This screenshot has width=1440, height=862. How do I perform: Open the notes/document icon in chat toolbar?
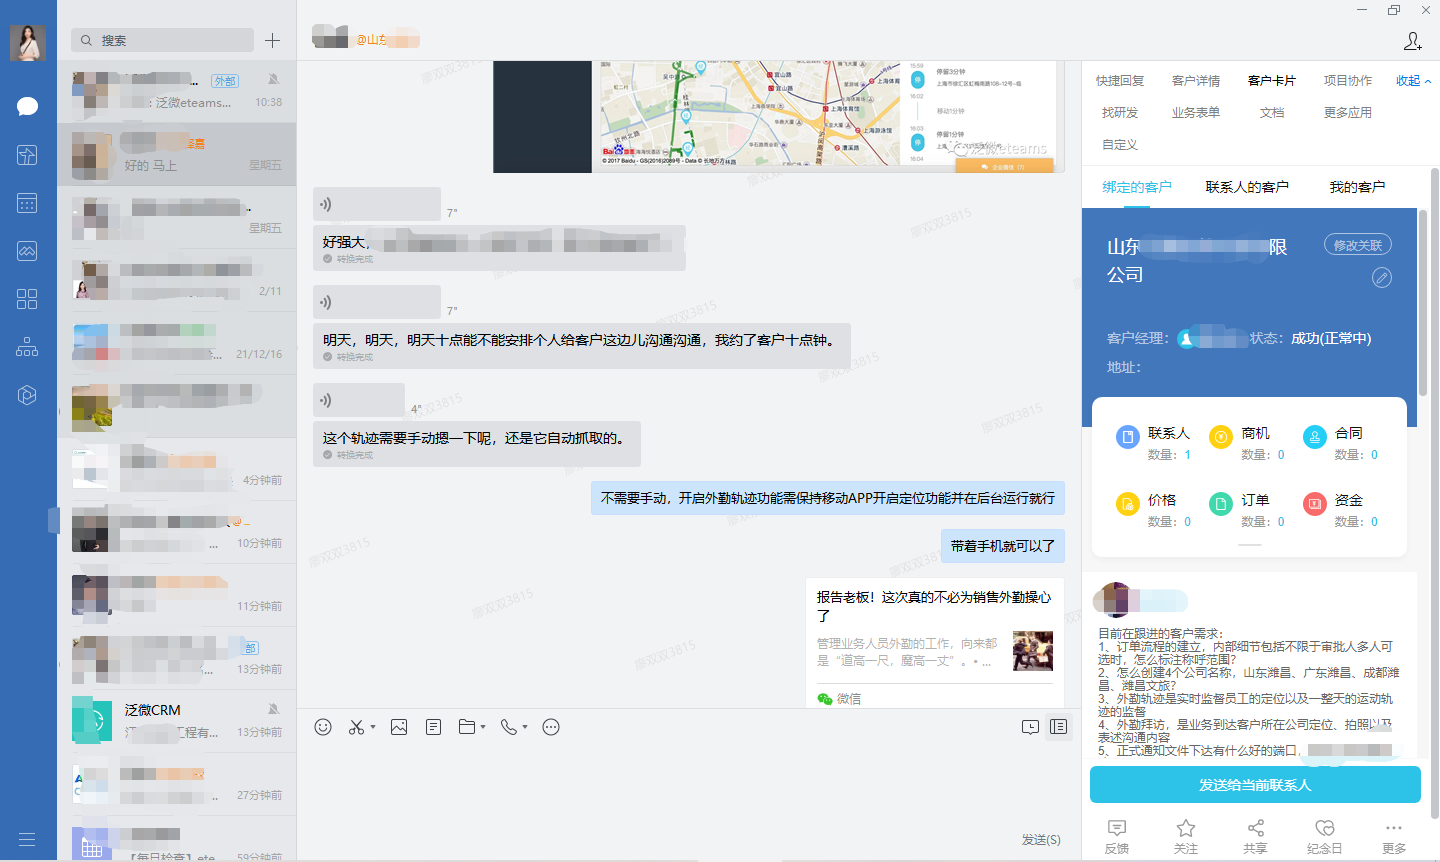point(433,727)
